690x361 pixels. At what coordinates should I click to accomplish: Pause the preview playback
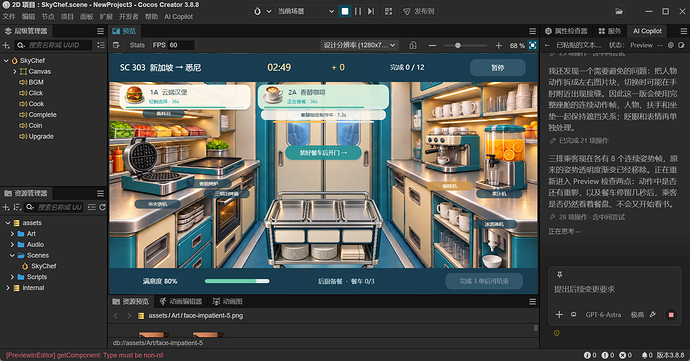(358, 11)
